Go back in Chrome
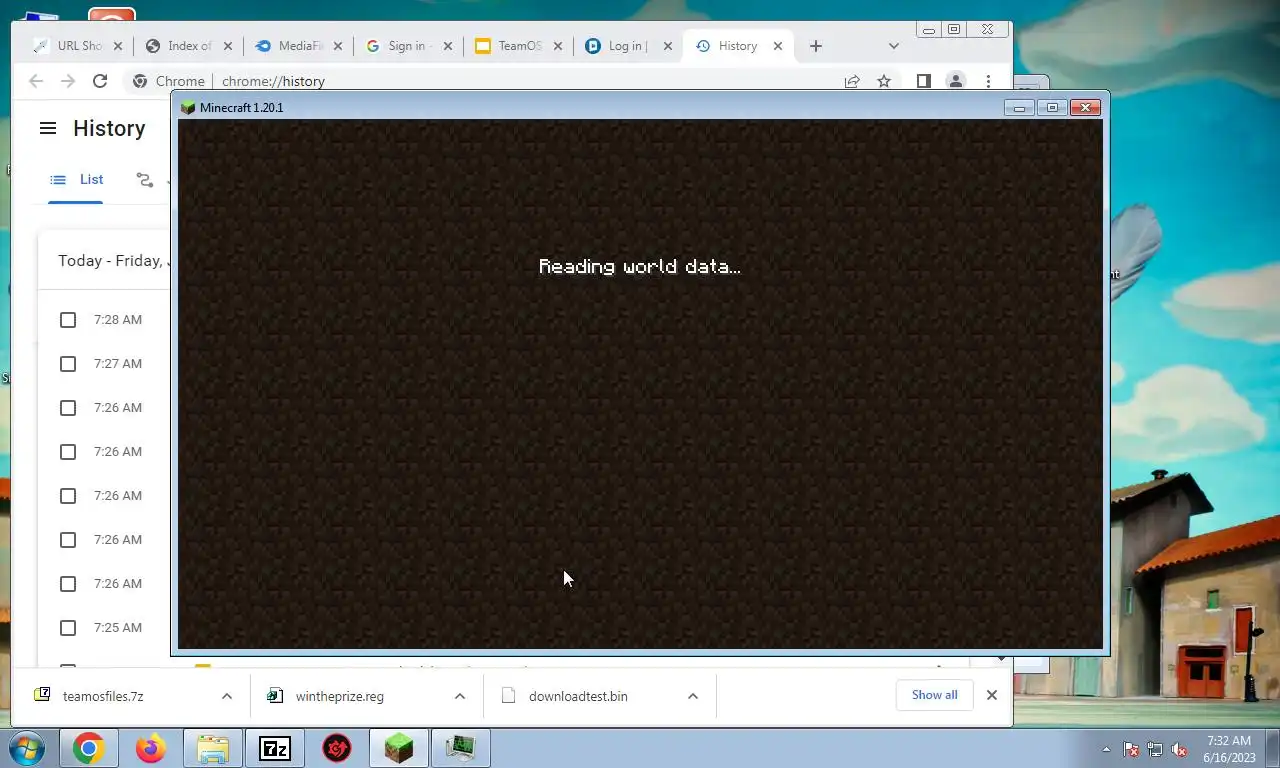The image size is (1280, 768). pos(36,81)
